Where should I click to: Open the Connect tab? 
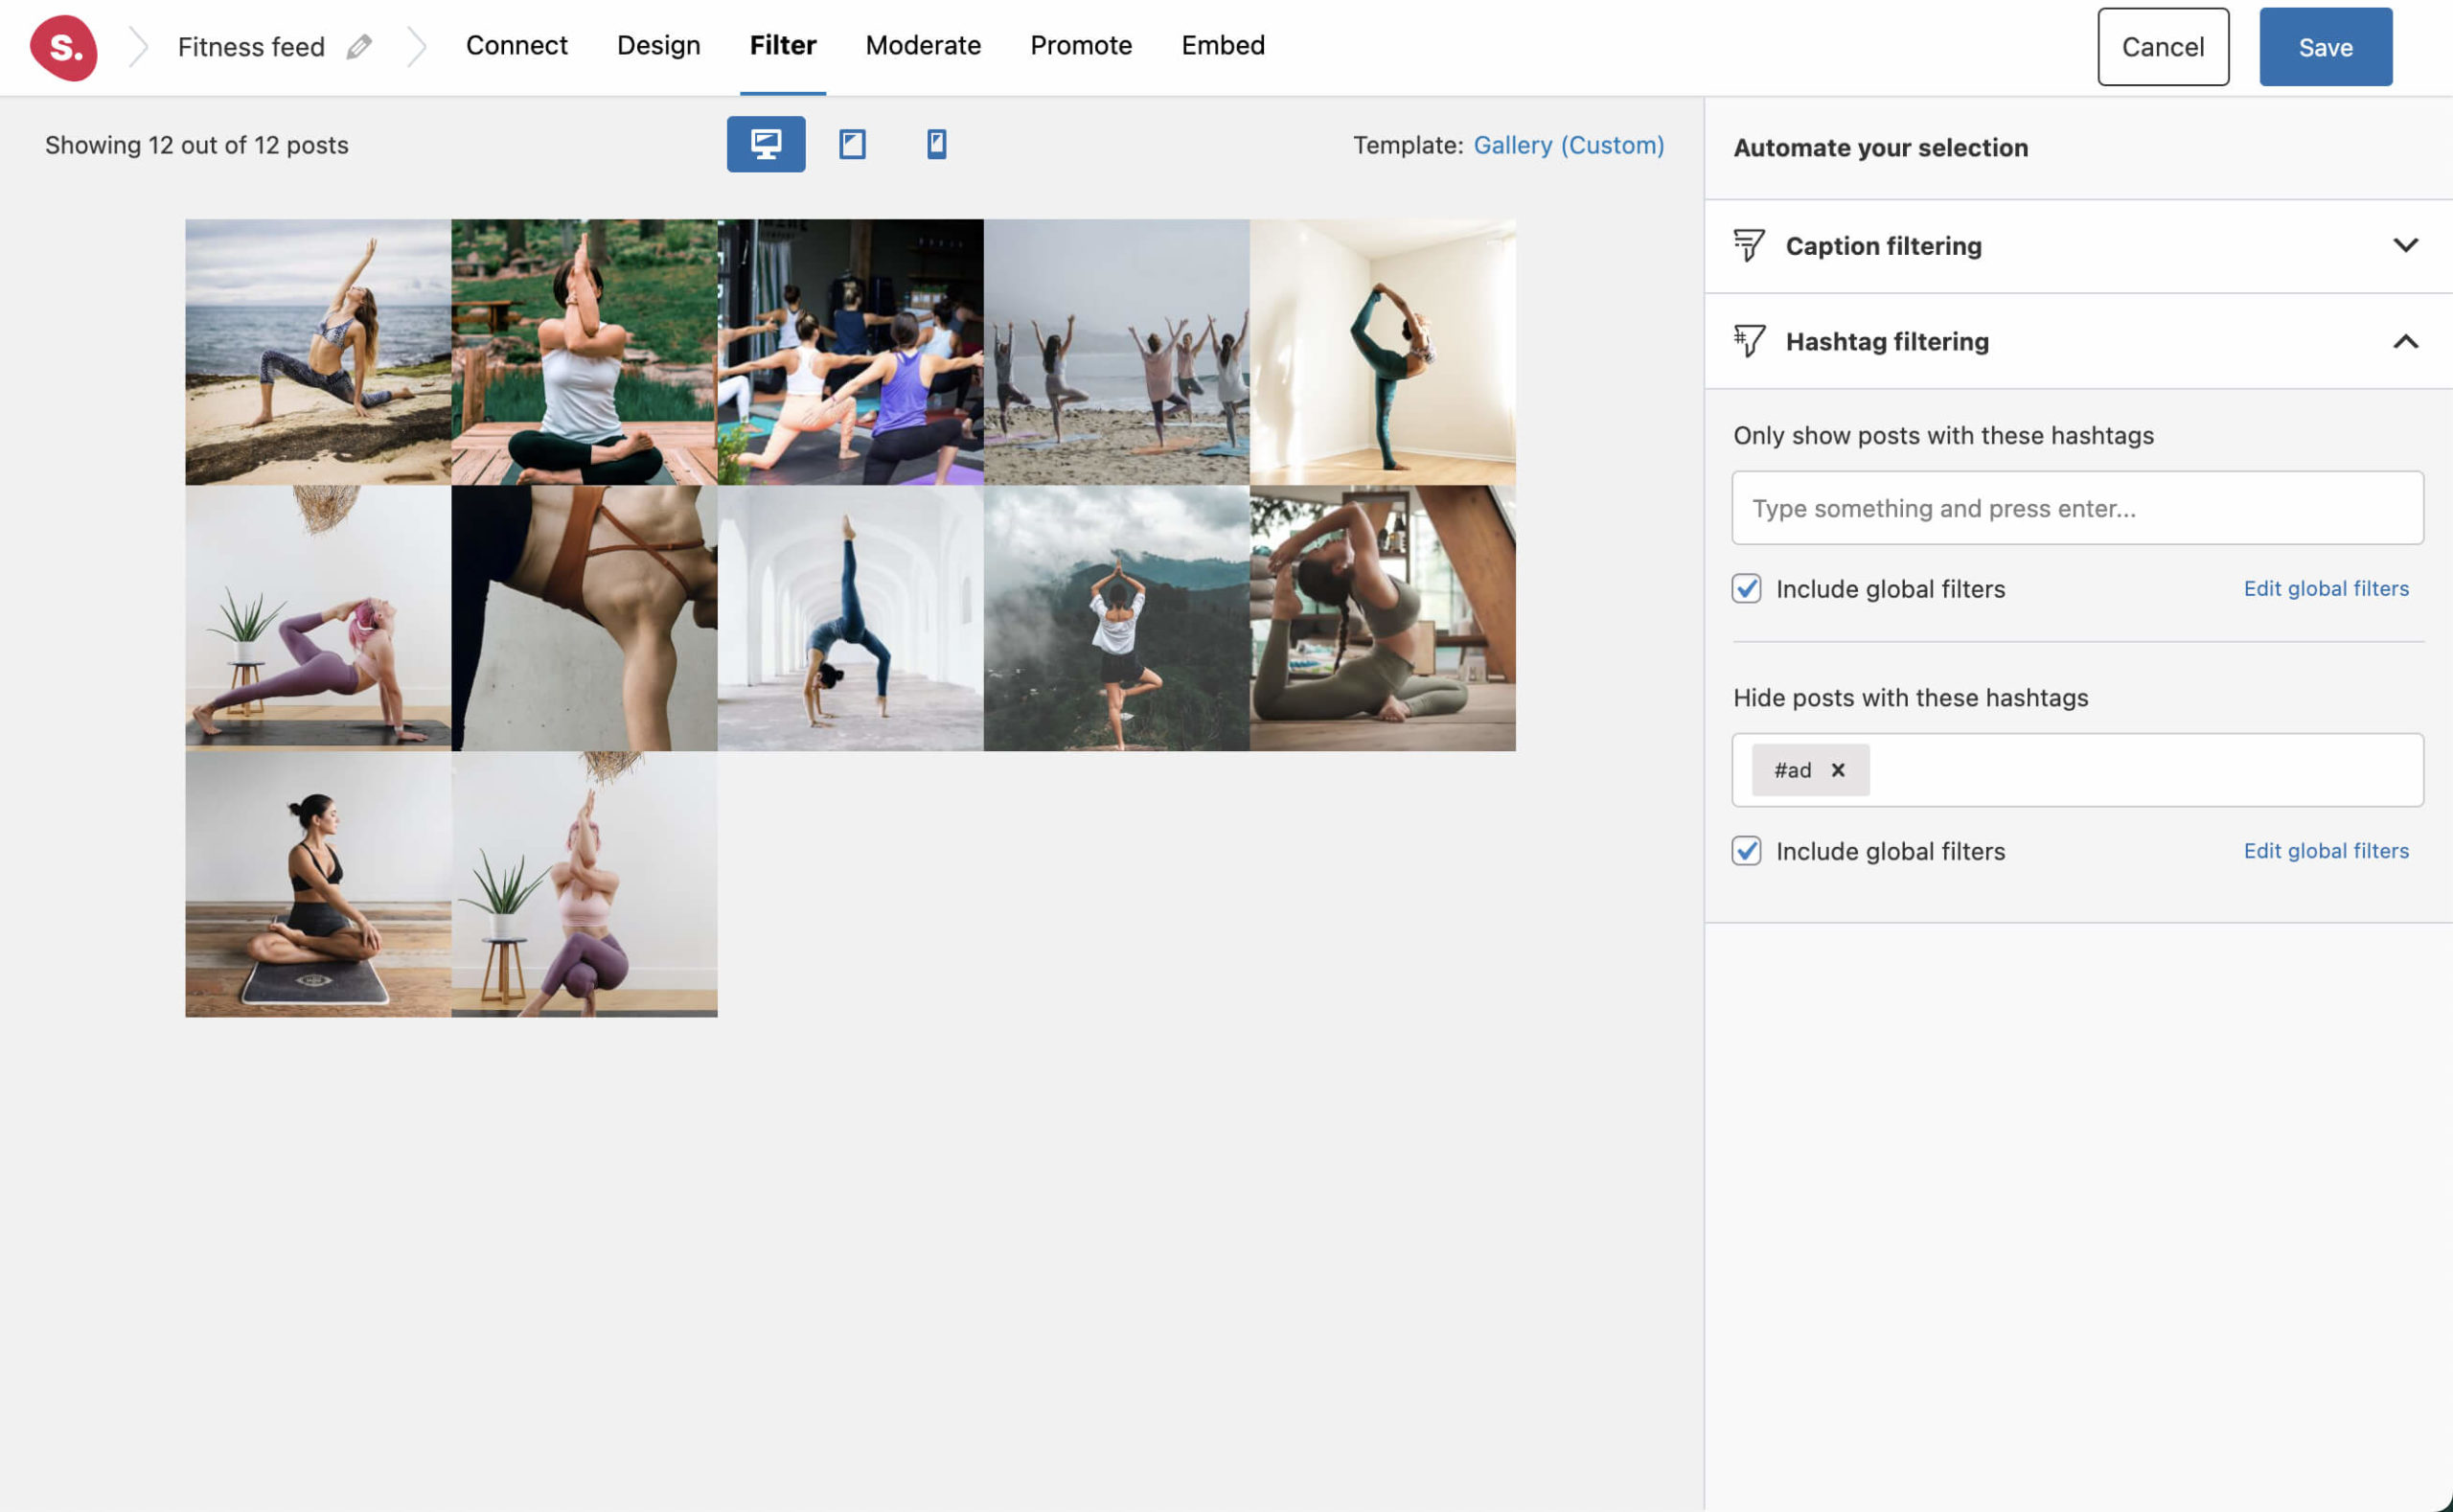pyautogui.click(x=516, y=45)
